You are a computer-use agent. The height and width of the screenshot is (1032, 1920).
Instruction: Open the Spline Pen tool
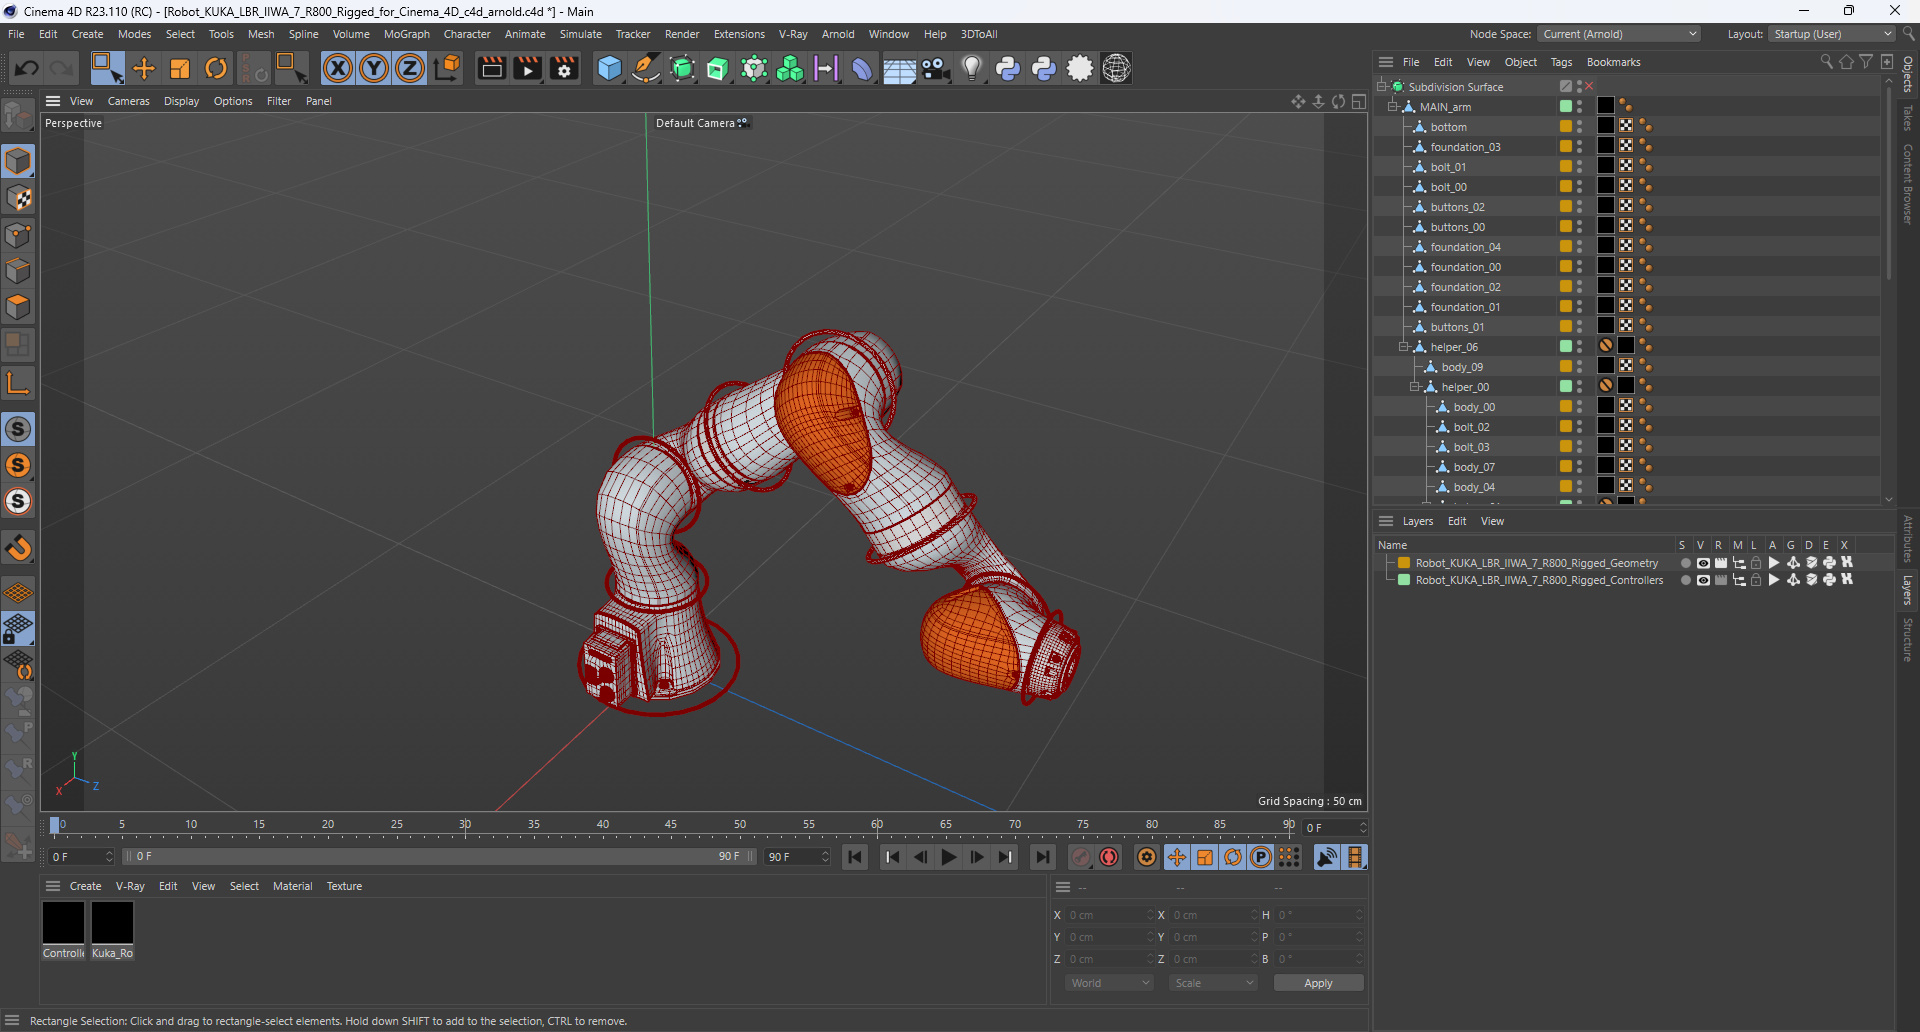646,68
